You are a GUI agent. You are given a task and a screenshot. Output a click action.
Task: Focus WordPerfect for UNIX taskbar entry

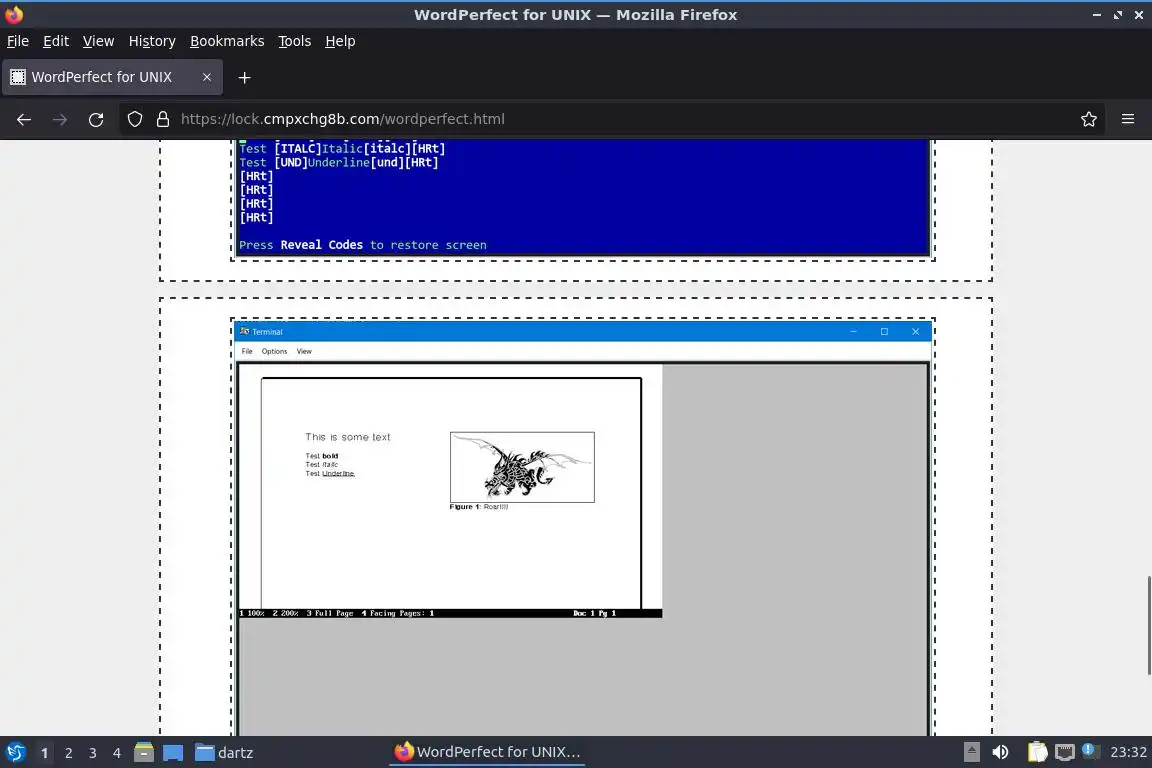[487, 752]
